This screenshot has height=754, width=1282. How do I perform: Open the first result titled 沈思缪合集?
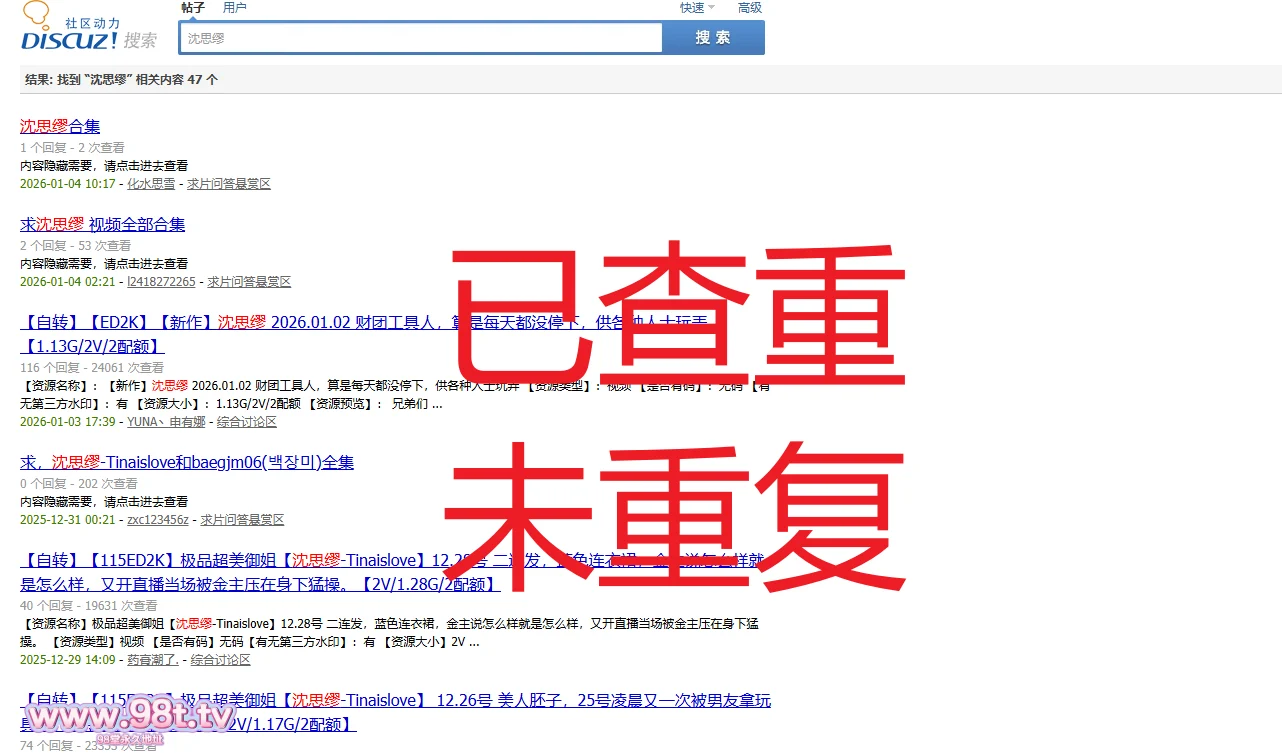(x=60, y=126)
